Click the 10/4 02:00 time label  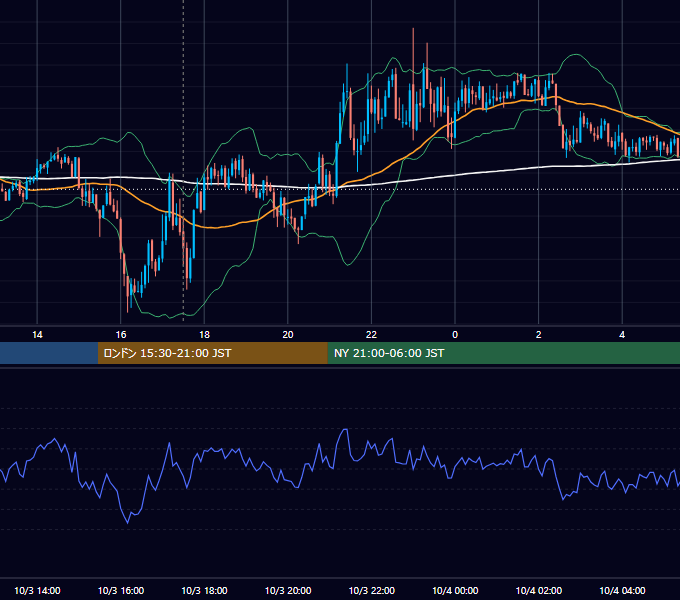(539, 590)
